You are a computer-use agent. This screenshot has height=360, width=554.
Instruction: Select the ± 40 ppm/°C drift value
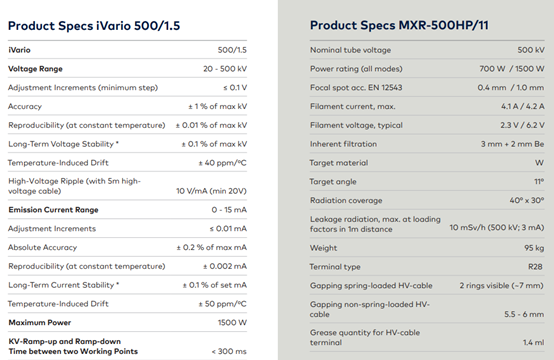pos(222,163)
